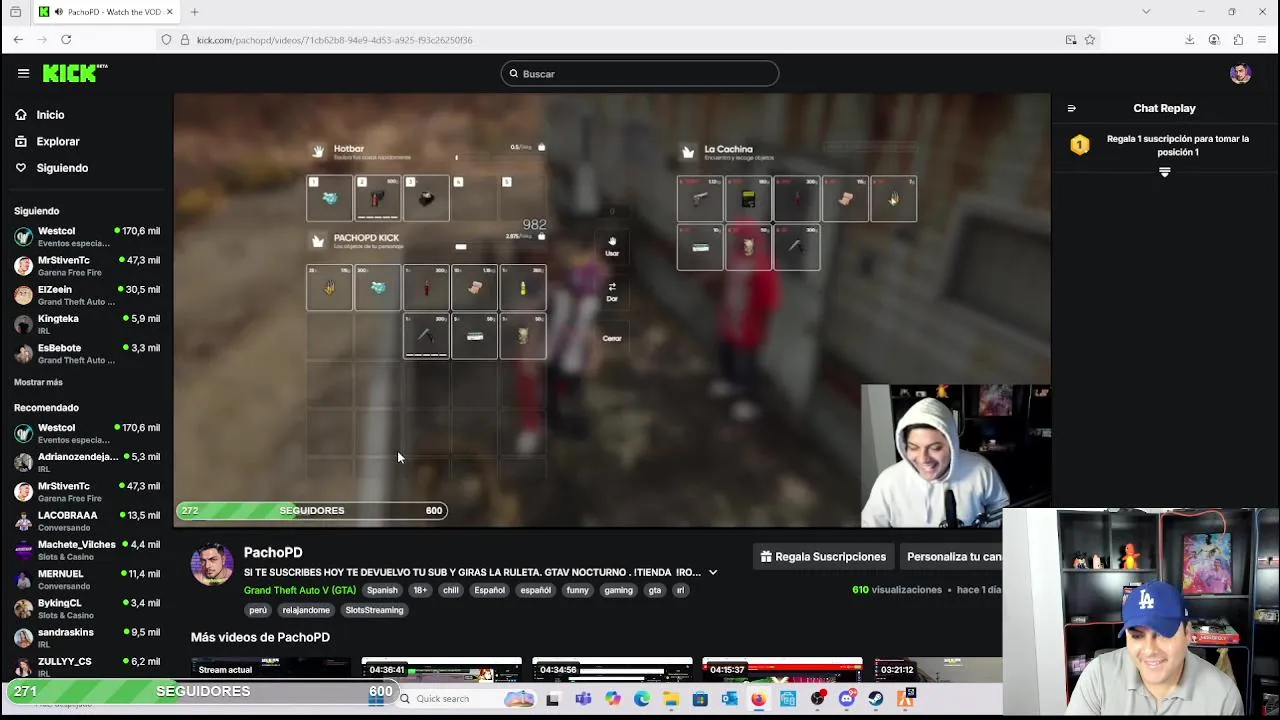Open Task View on the taskbar
The height and width of the screenshot is (720, 1280).
pos(553,699)
